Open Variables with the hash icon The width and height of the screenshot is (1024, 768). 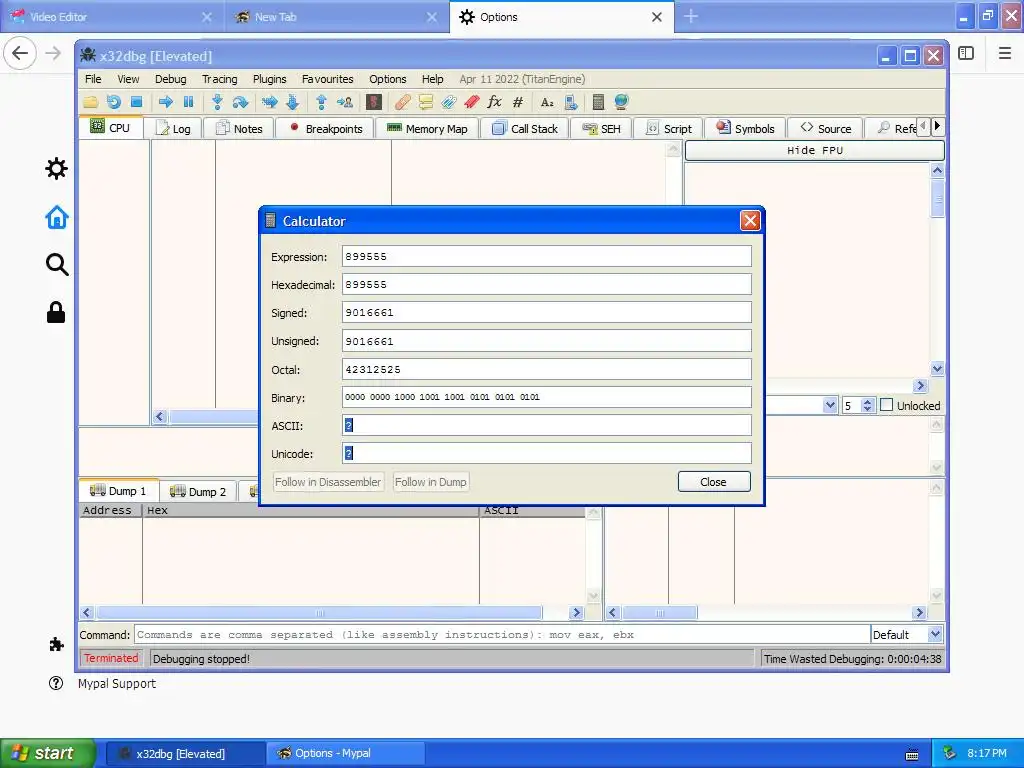pyautogui.click(x=518, y=102)
